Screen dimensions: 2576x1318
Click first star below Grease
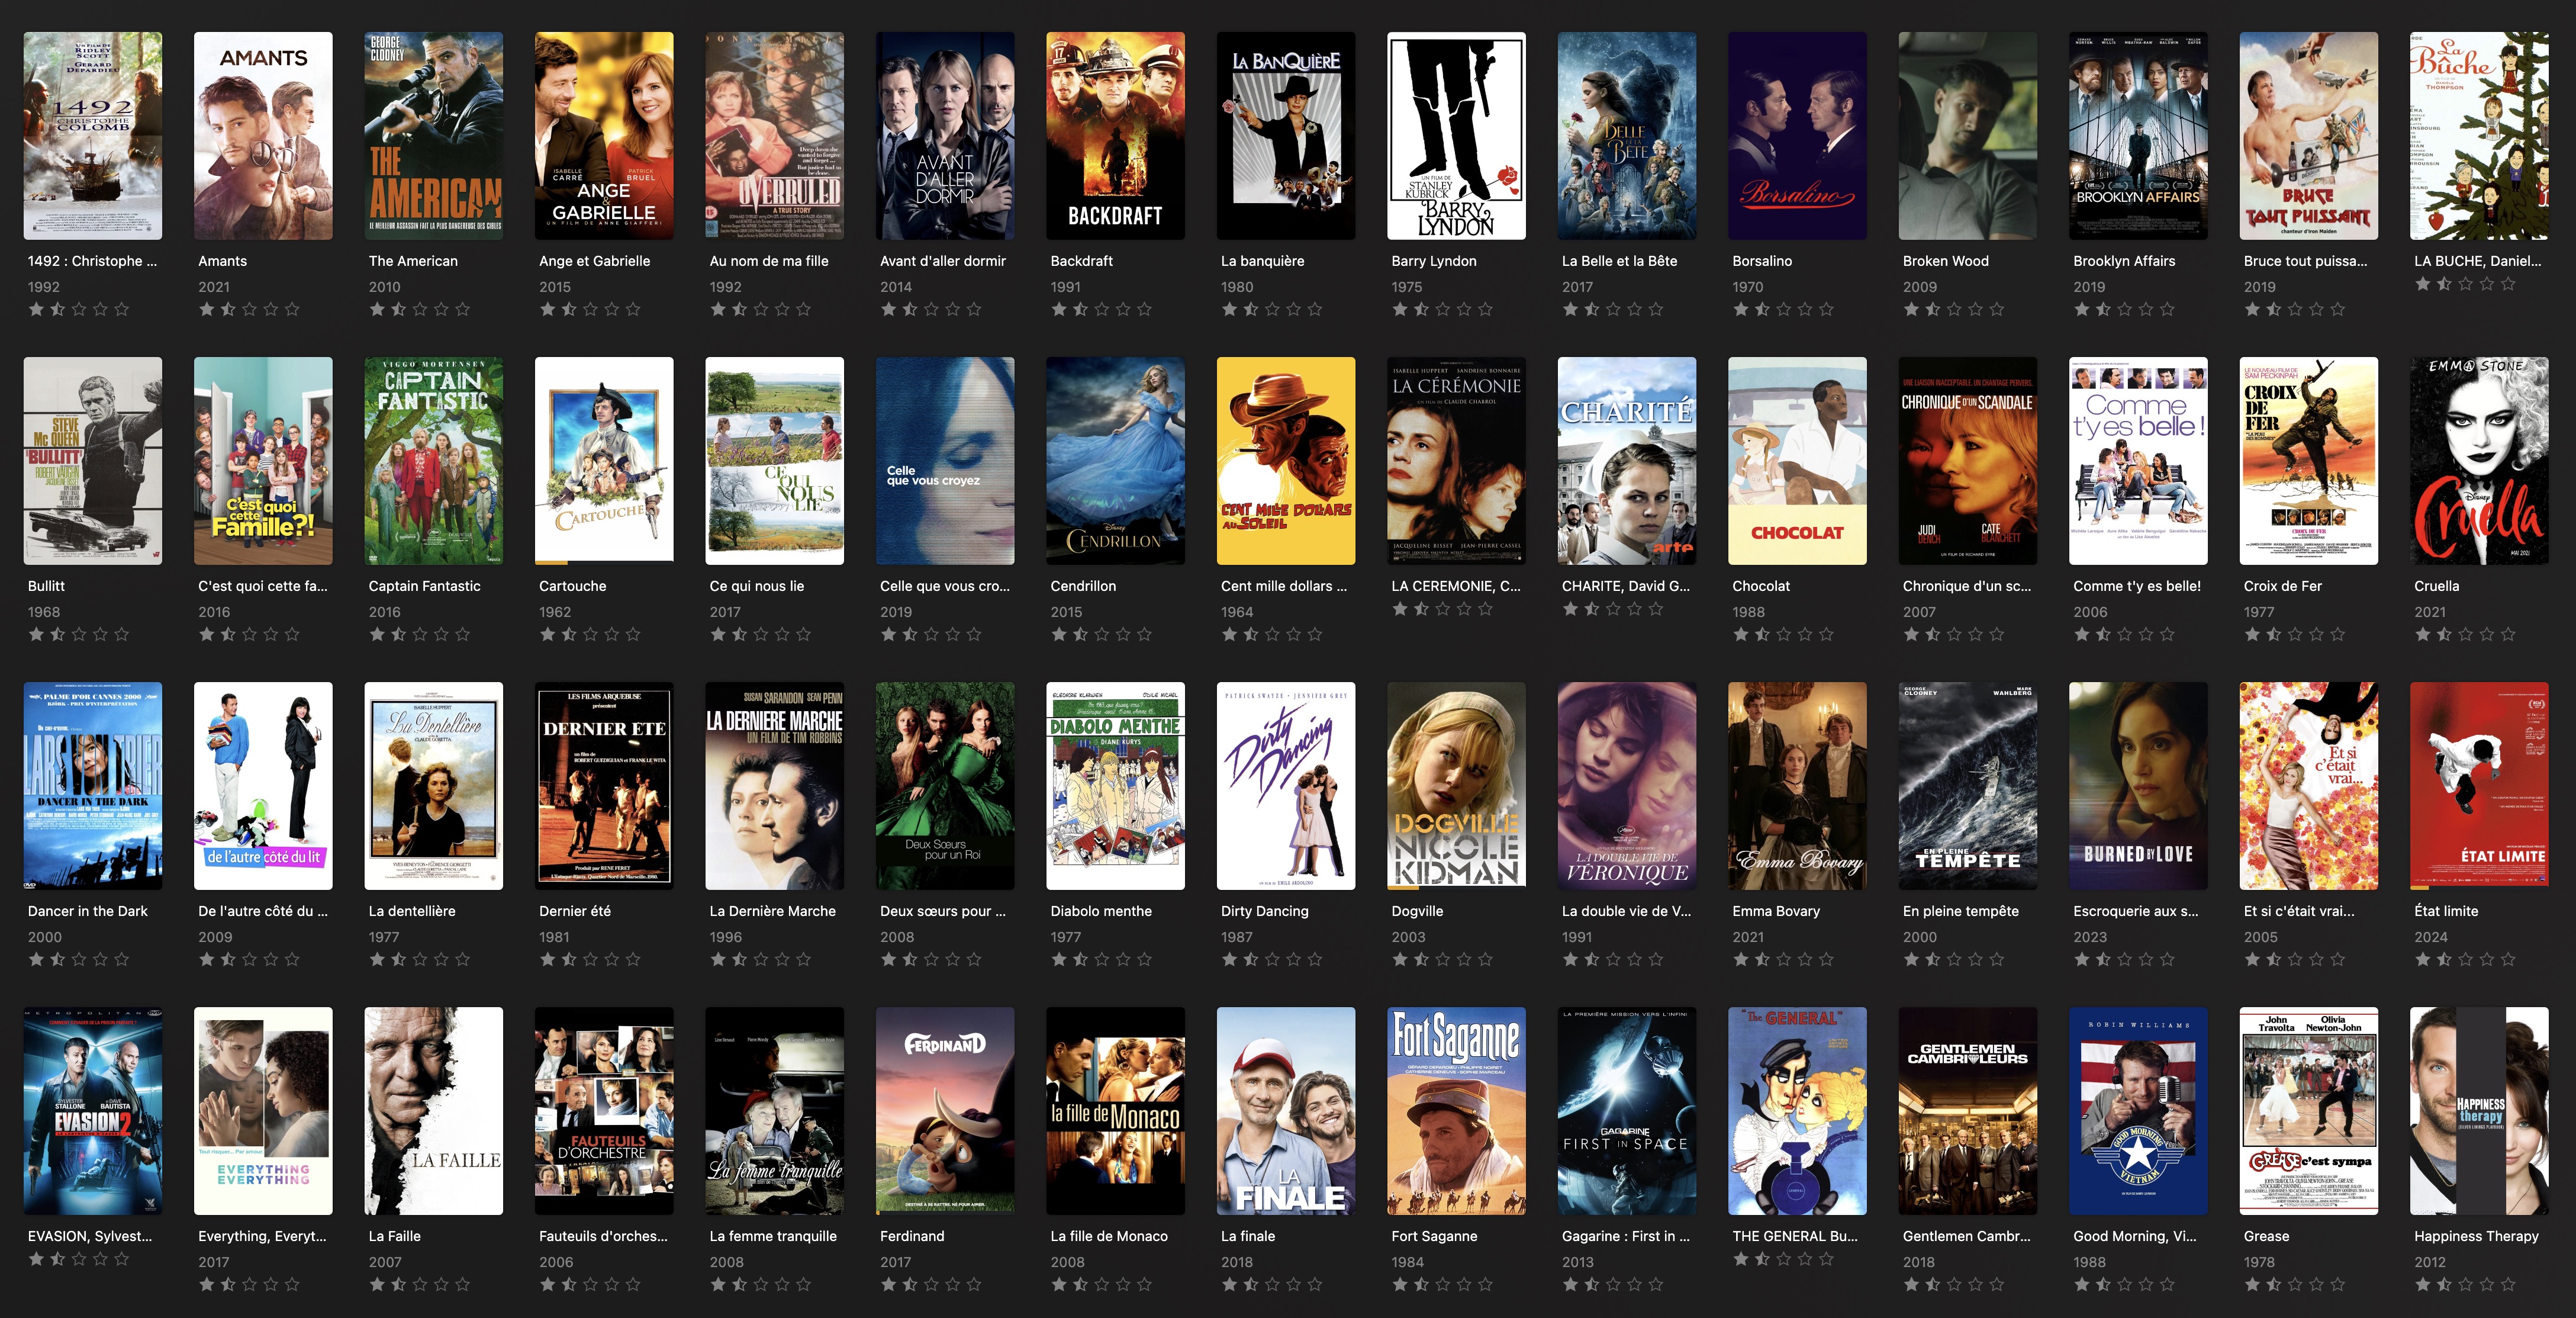(x=2252, y=1284)
